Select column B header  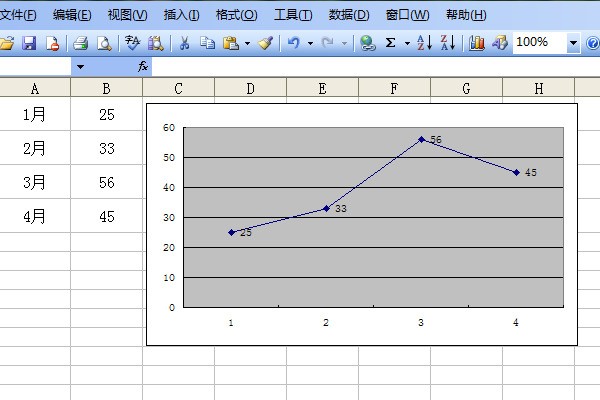click(x=106, y=88)
